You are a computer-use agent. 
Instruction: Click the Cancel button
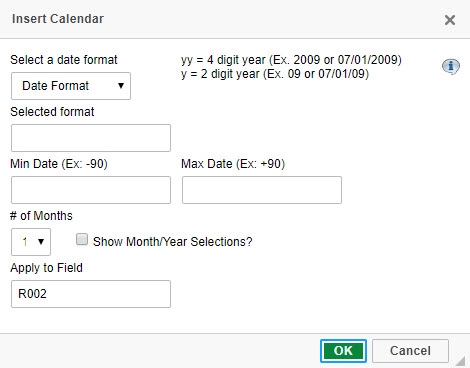tap(410, 351)
